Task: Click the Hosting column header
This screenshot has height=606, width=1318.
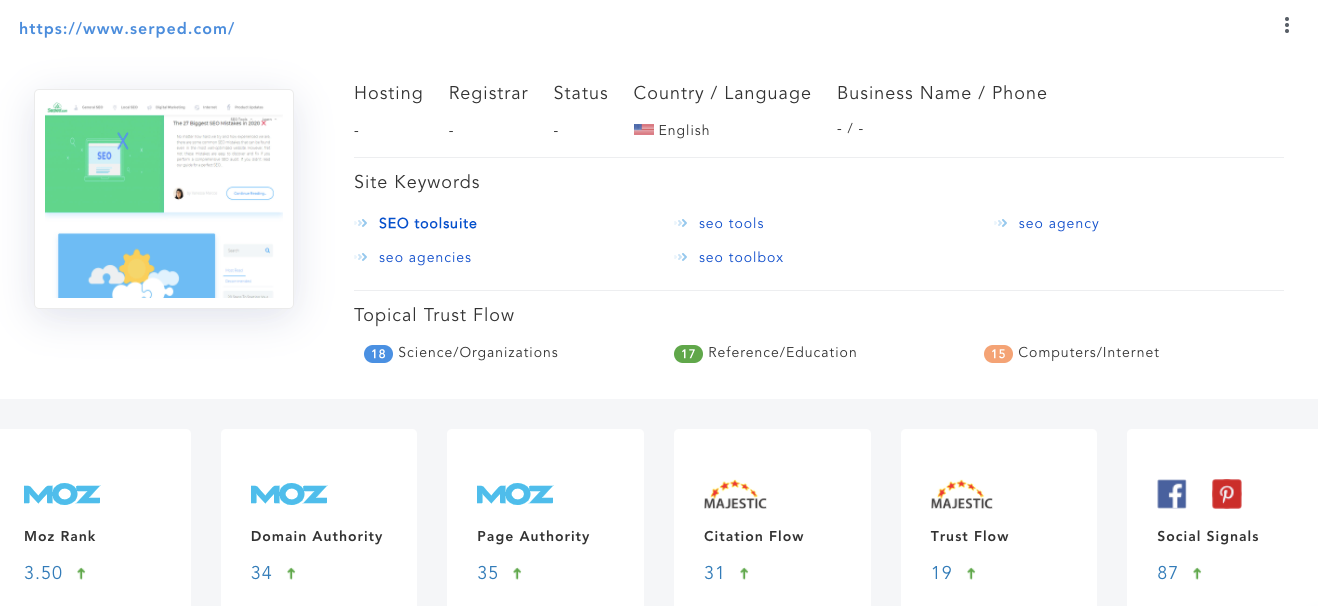Action: 388,94
